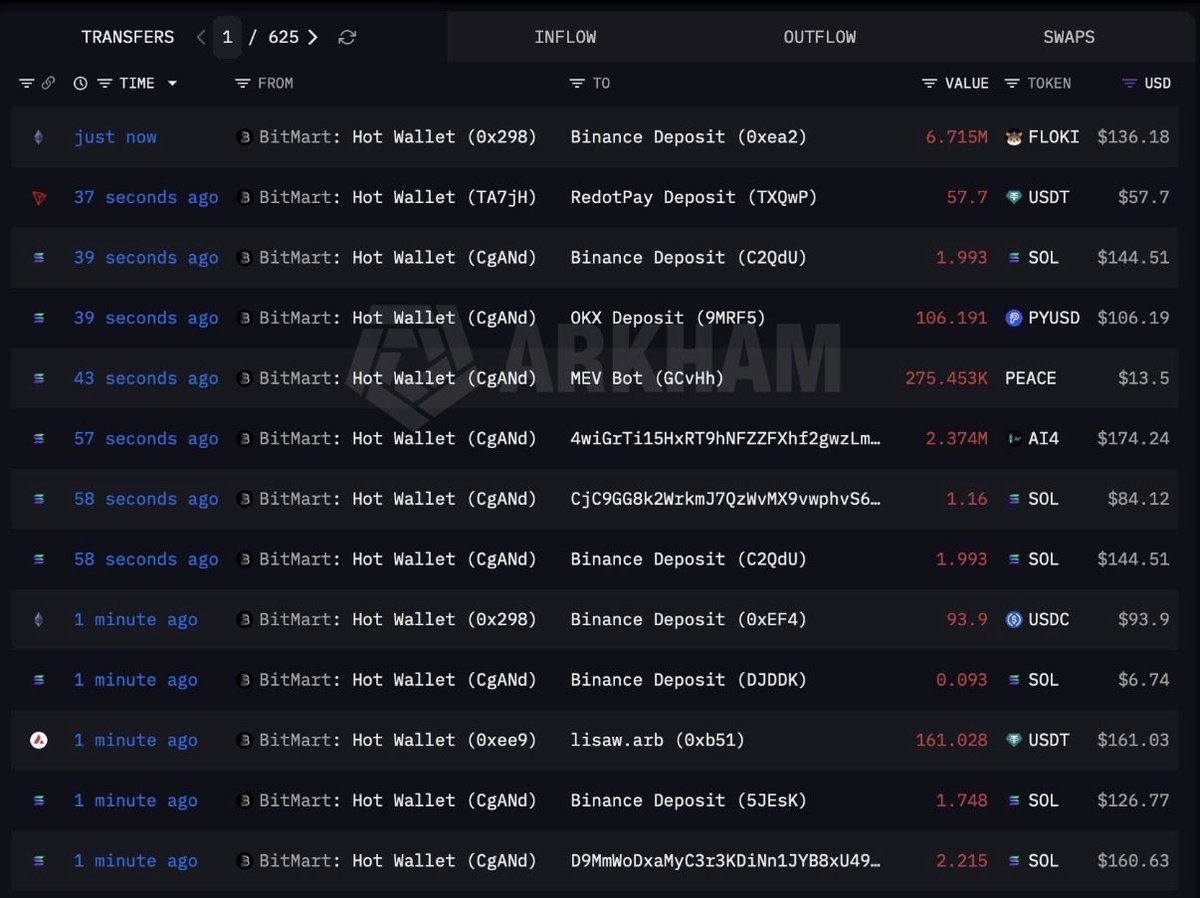This screenshot has height=898, width=1200.
Task: Click SOL token icon in $6.74 row
Action: tap(1013, 680)
